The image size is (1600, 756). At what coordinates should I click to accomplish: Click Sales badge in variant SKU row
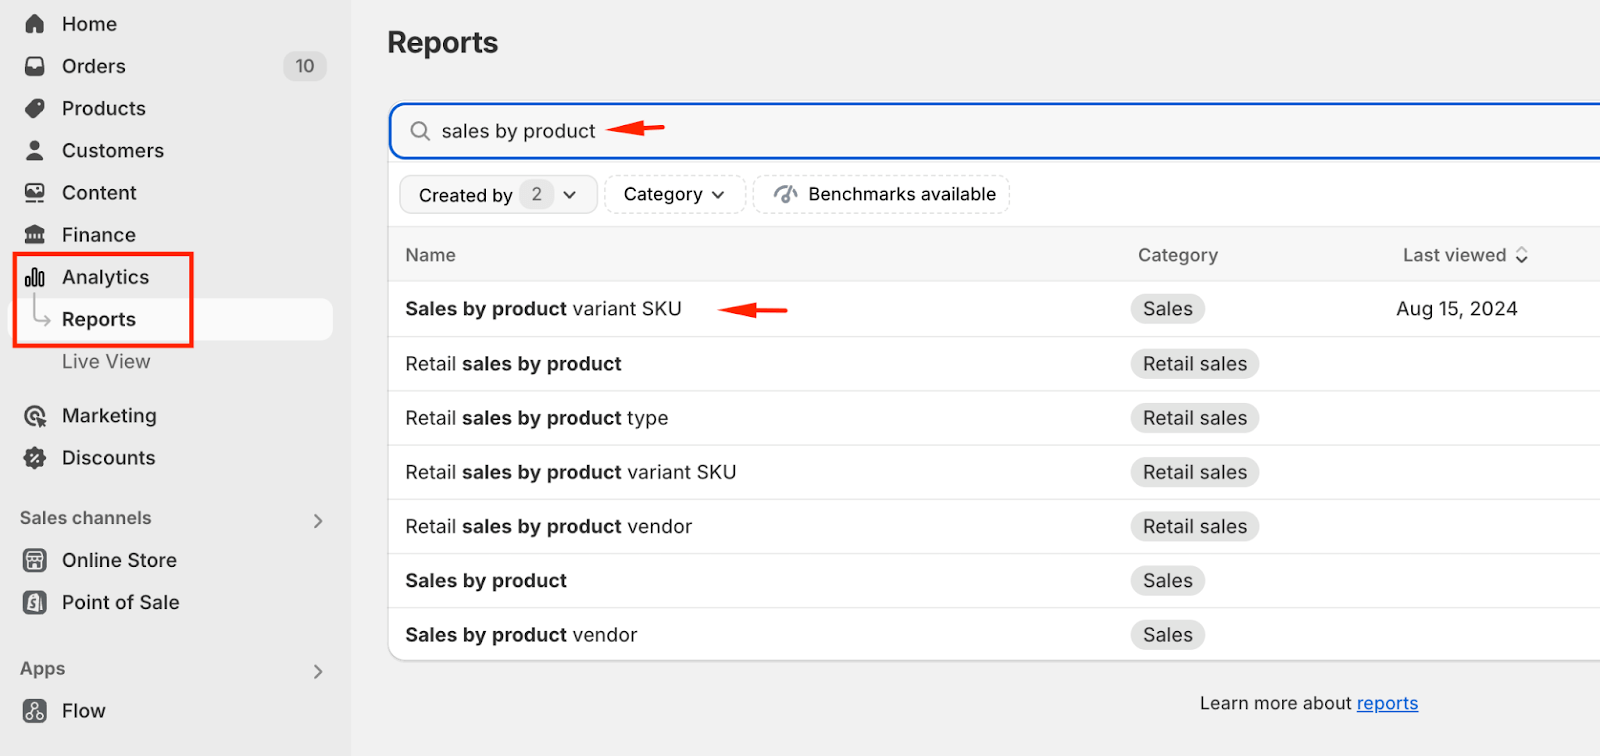[x=1168, y=309]
